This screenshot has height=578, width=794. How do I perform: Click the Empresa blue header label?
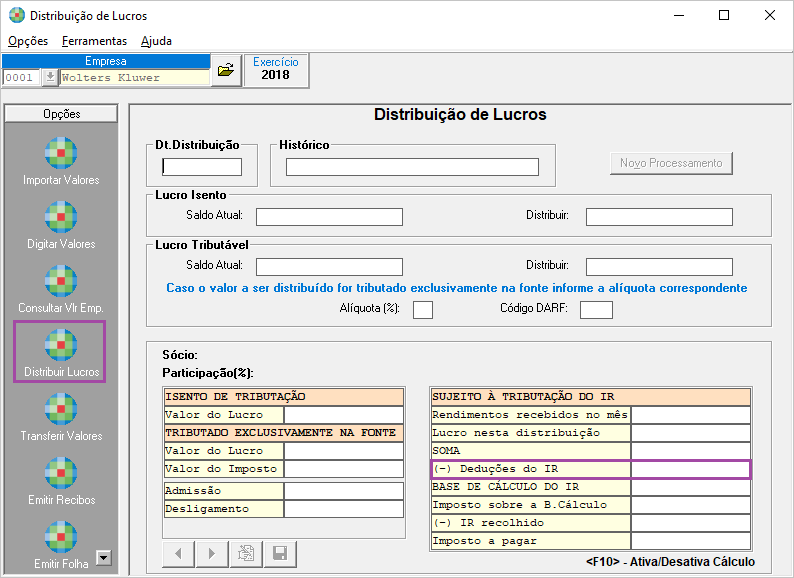(106, 61)
